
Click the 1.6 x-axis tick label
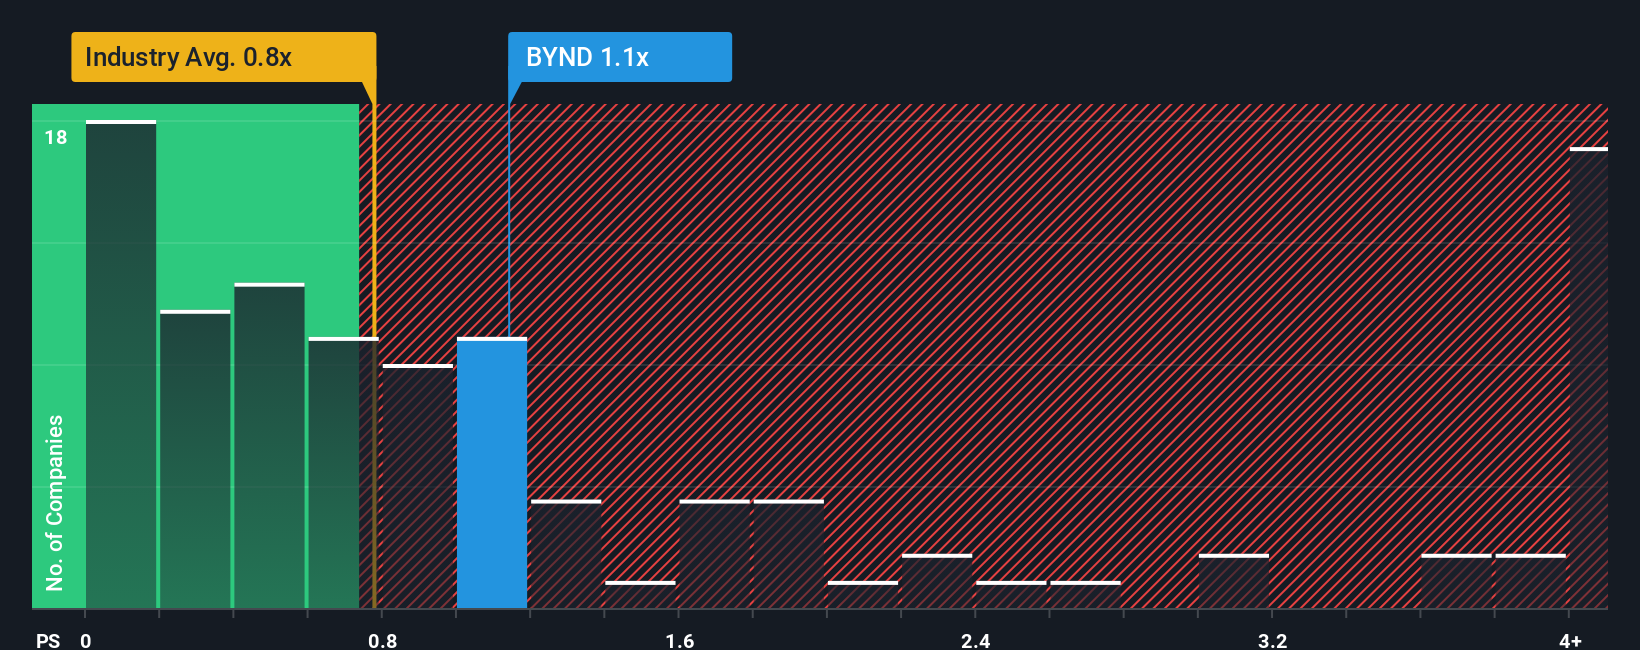pyautogui.click(x=680, y=641)
